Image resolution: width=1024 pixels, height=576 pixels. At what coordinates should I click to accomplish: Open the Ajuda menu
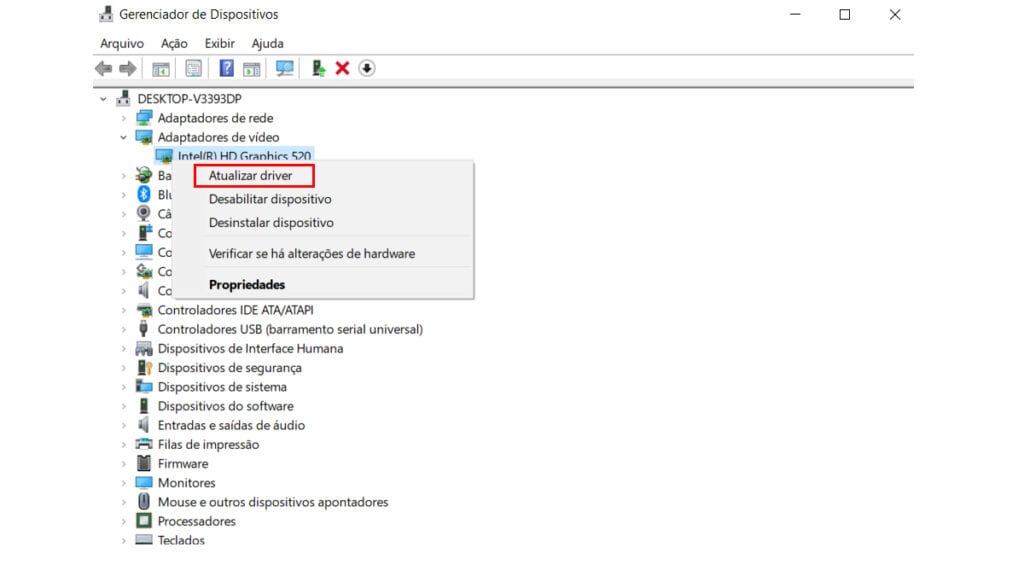[267, 43]
